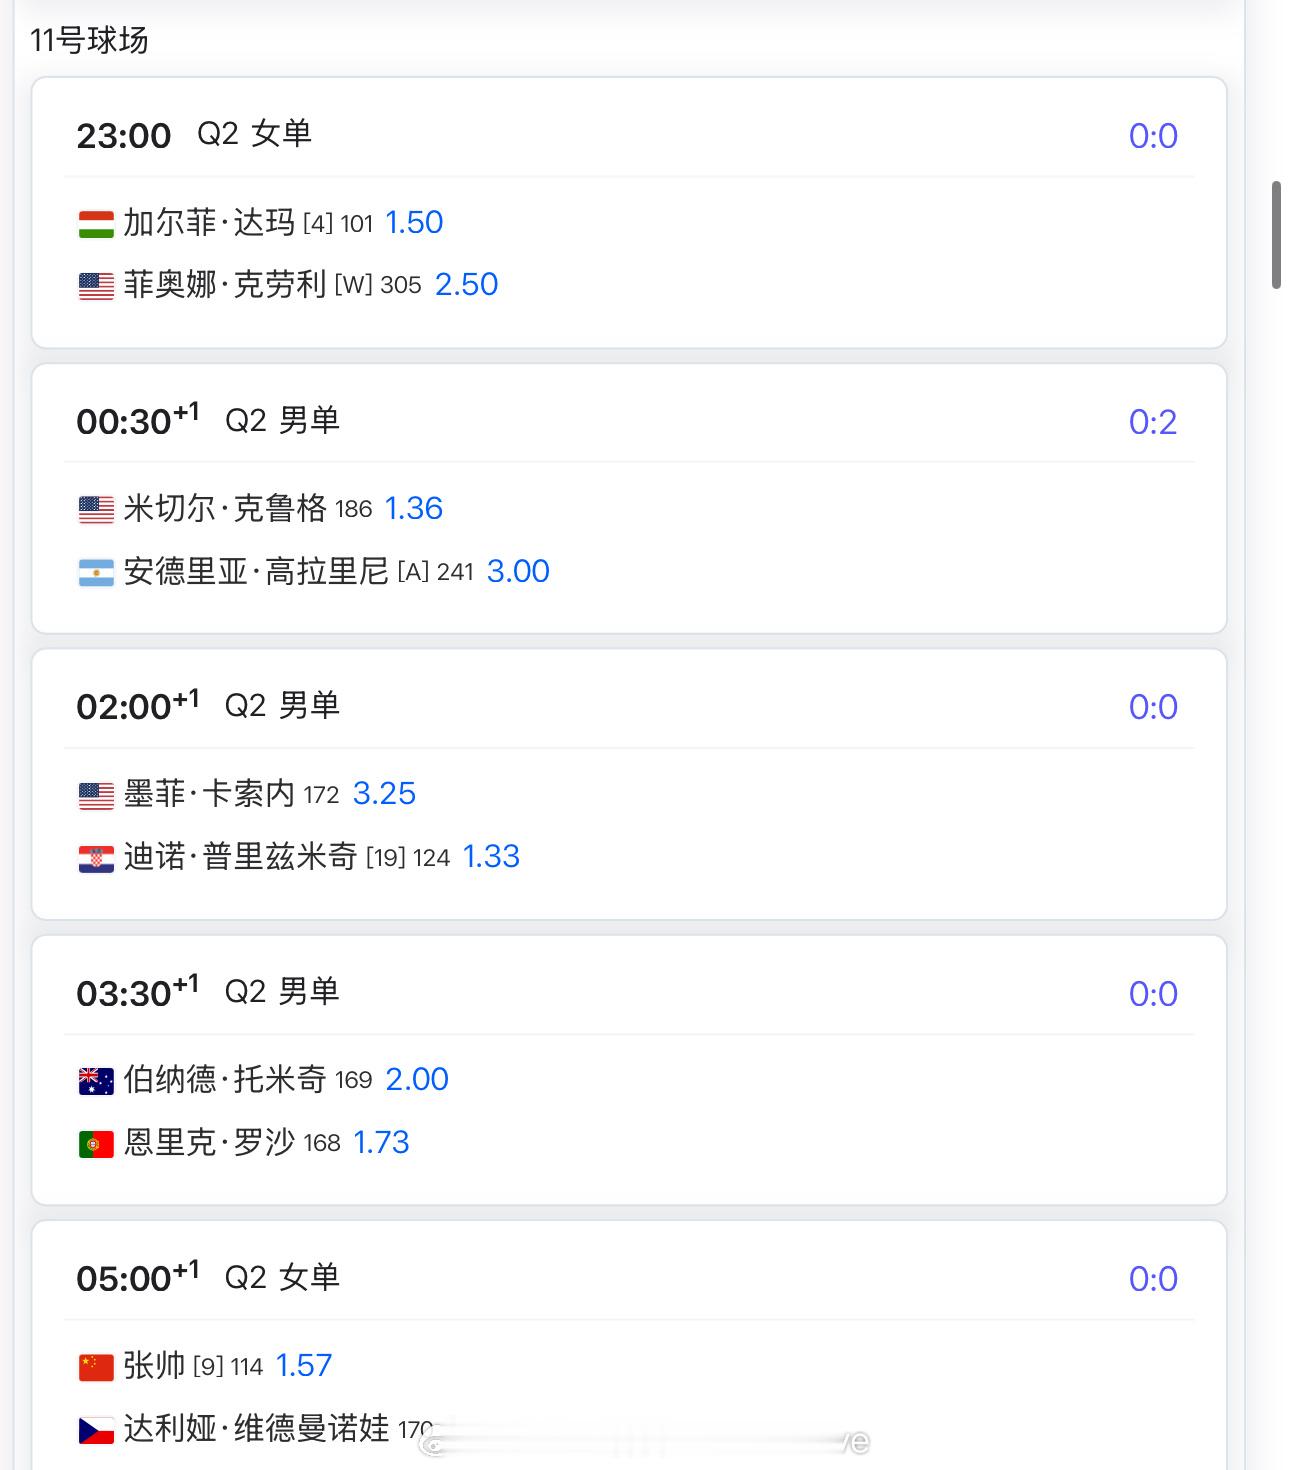Open the 0:0 score of the 23:00 match

(x=1153, y=136)
